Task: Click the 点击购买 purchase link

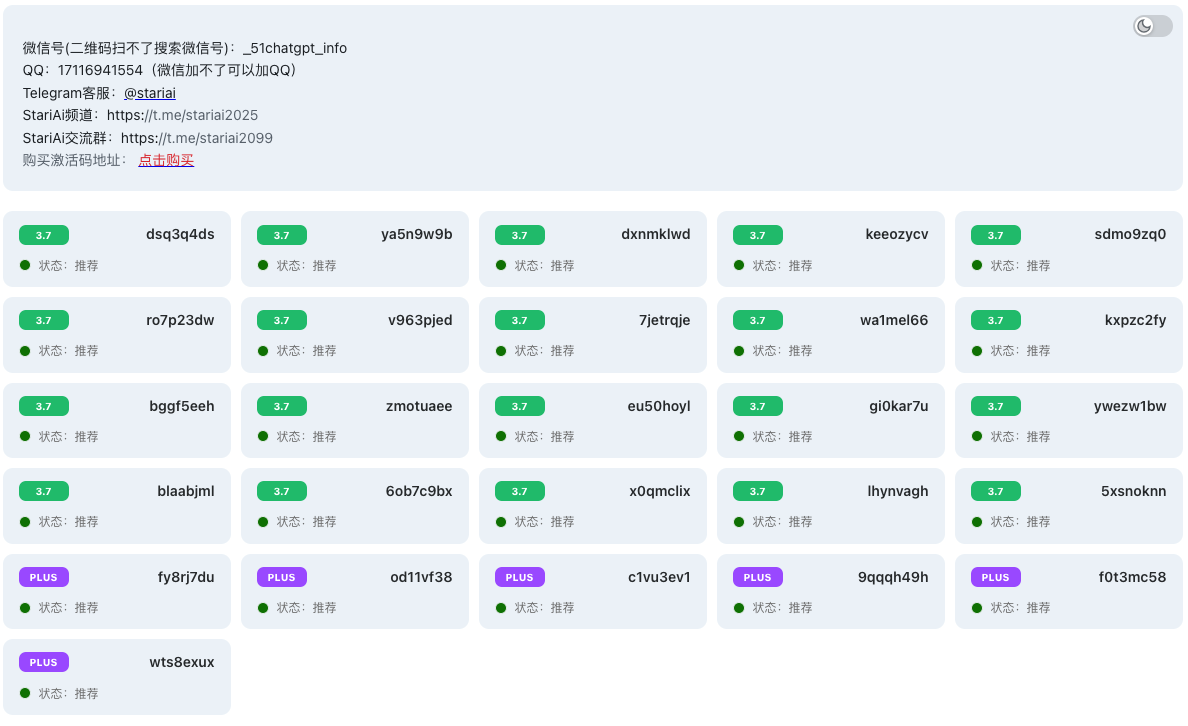Action: pos(166,160)
